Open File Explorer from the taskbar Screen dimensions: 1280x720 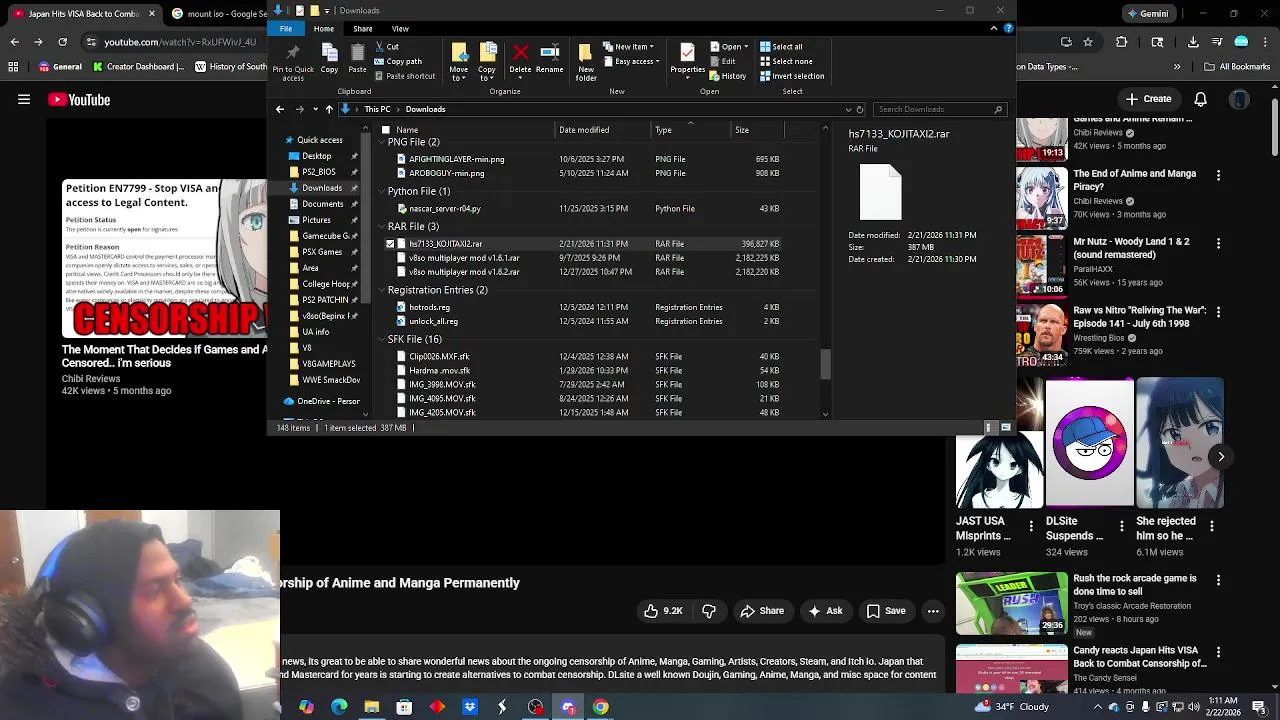[372, 707]
